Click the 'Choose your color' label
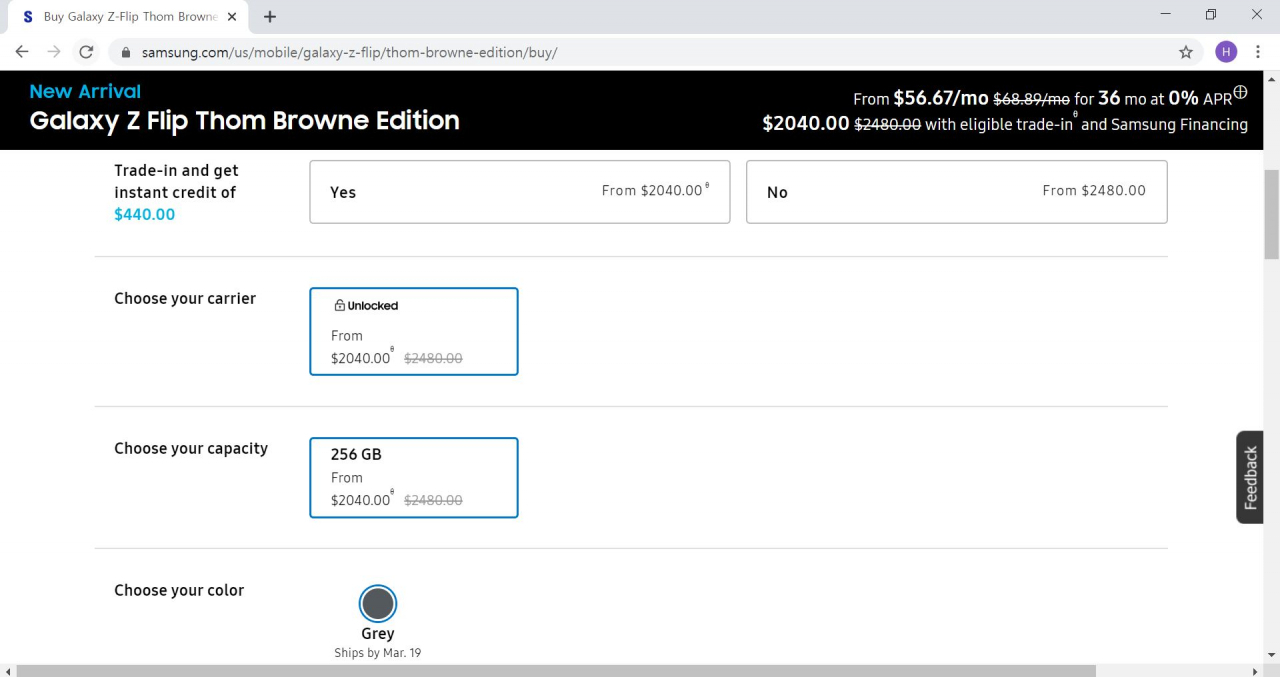The height and width of the screenshot is (677, 1280). 179,590
